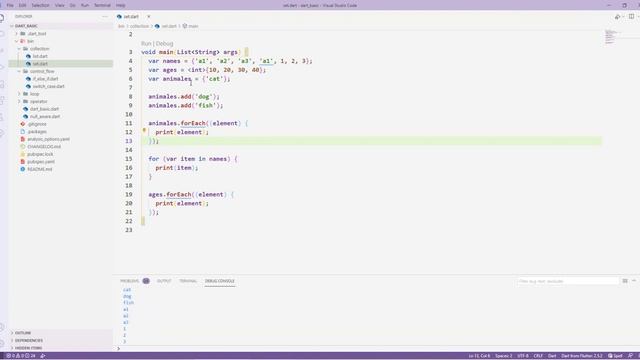Click the lightbulb on line 12
Screen dimensions: 640x360
(144, 131)
